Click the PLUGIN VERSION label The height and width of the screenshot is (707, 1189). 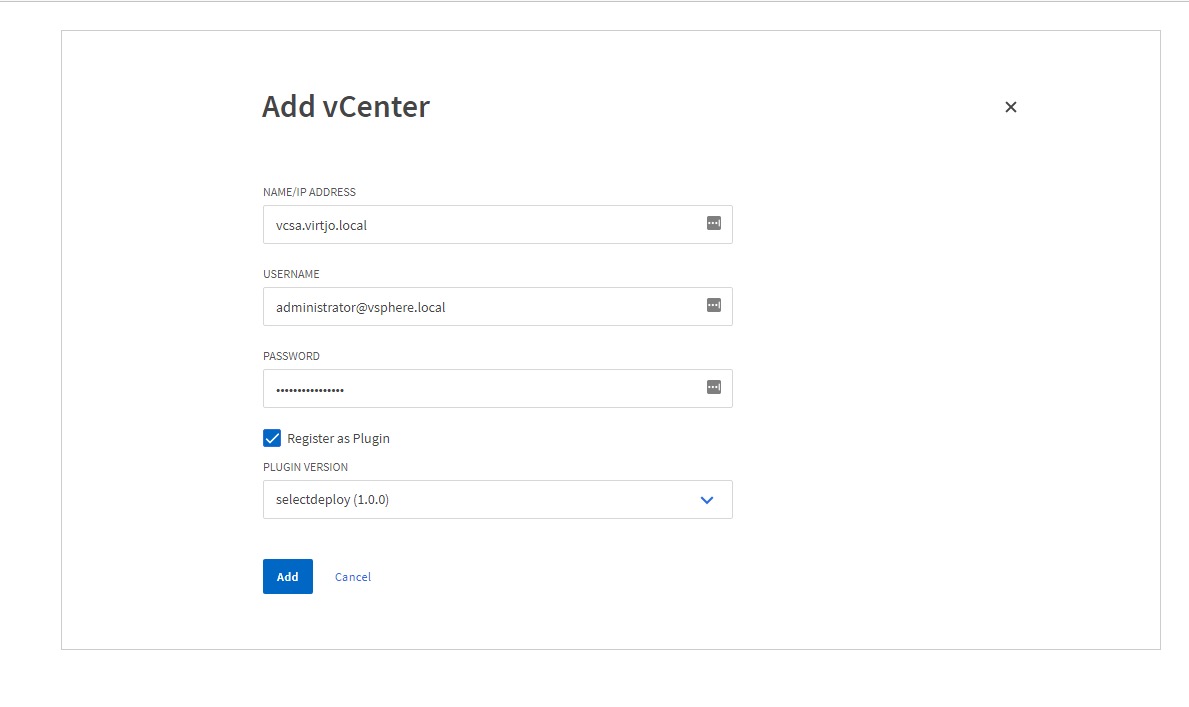coord(305,467)
